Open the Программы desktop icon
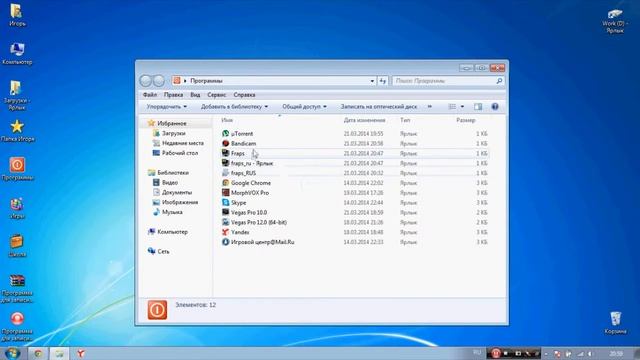Image resolution: width=640 pixels, height=360 pixels. point(17,169)
